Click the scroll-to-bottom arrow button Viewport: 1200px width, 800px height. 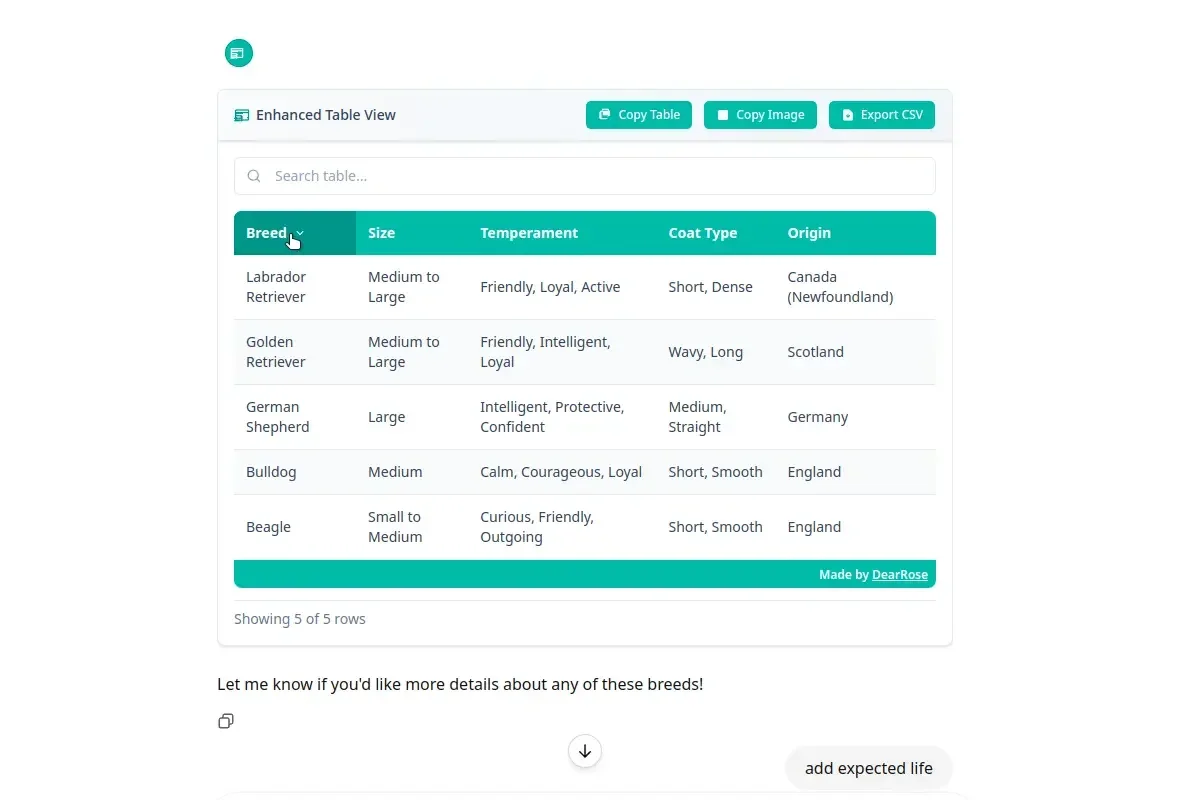(585, 751)
